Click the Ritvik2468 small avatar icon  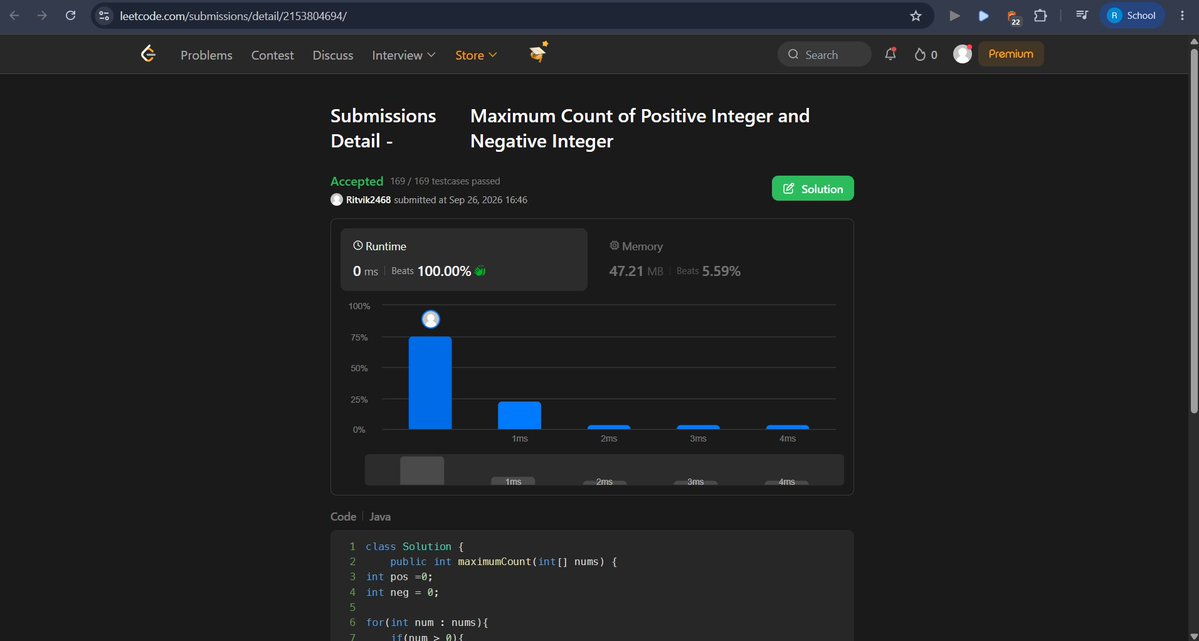(x=336, y=200)
